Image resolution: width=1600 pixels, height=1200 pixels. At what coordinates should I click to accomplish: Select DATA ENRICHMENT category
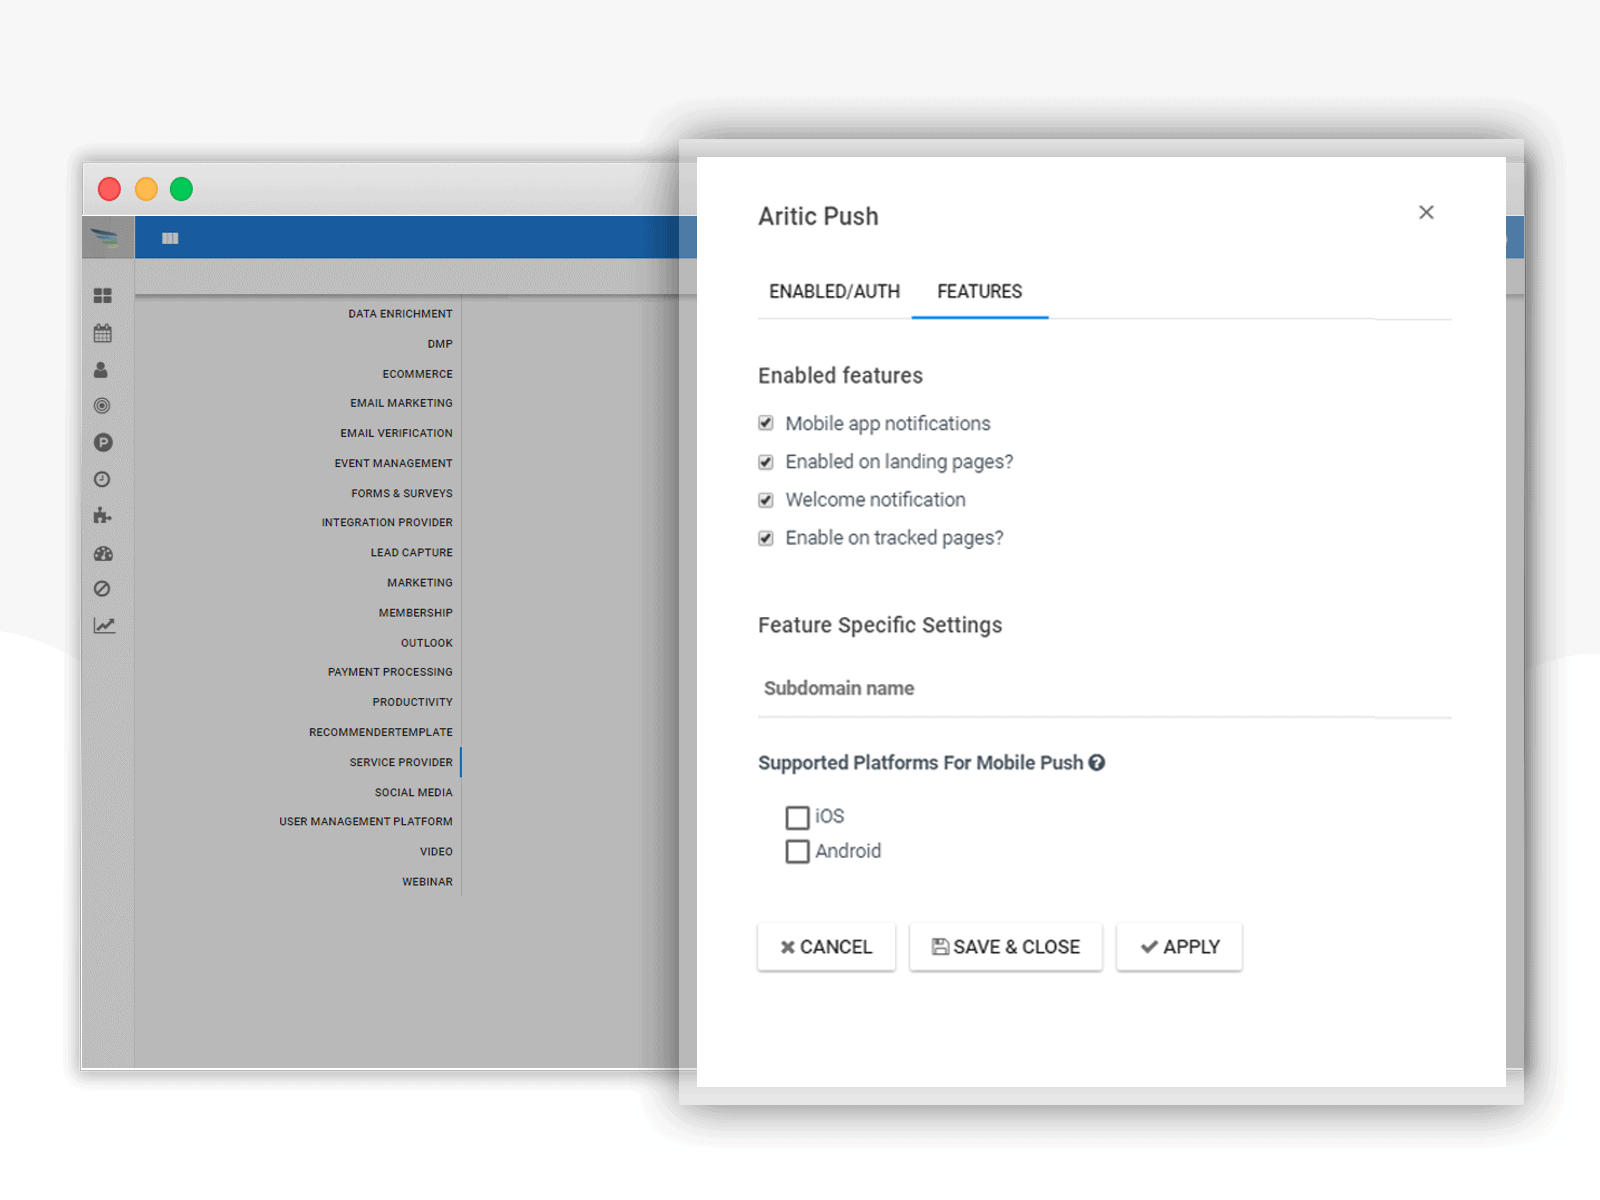(400, 314)
